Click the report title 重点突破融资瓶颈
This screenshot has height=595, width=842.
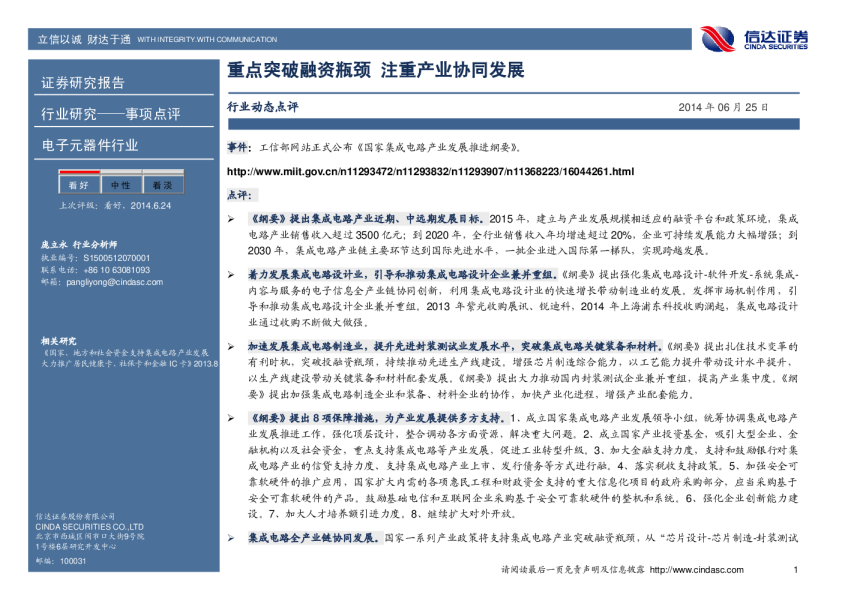tap(376, 72)
